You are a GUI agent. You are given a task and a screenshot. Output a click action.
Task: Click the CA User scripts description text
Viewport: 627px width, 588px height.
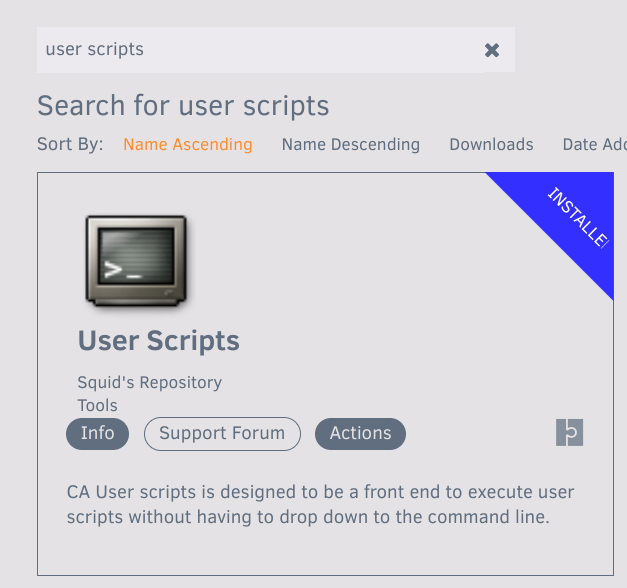(x=320, y=505)
